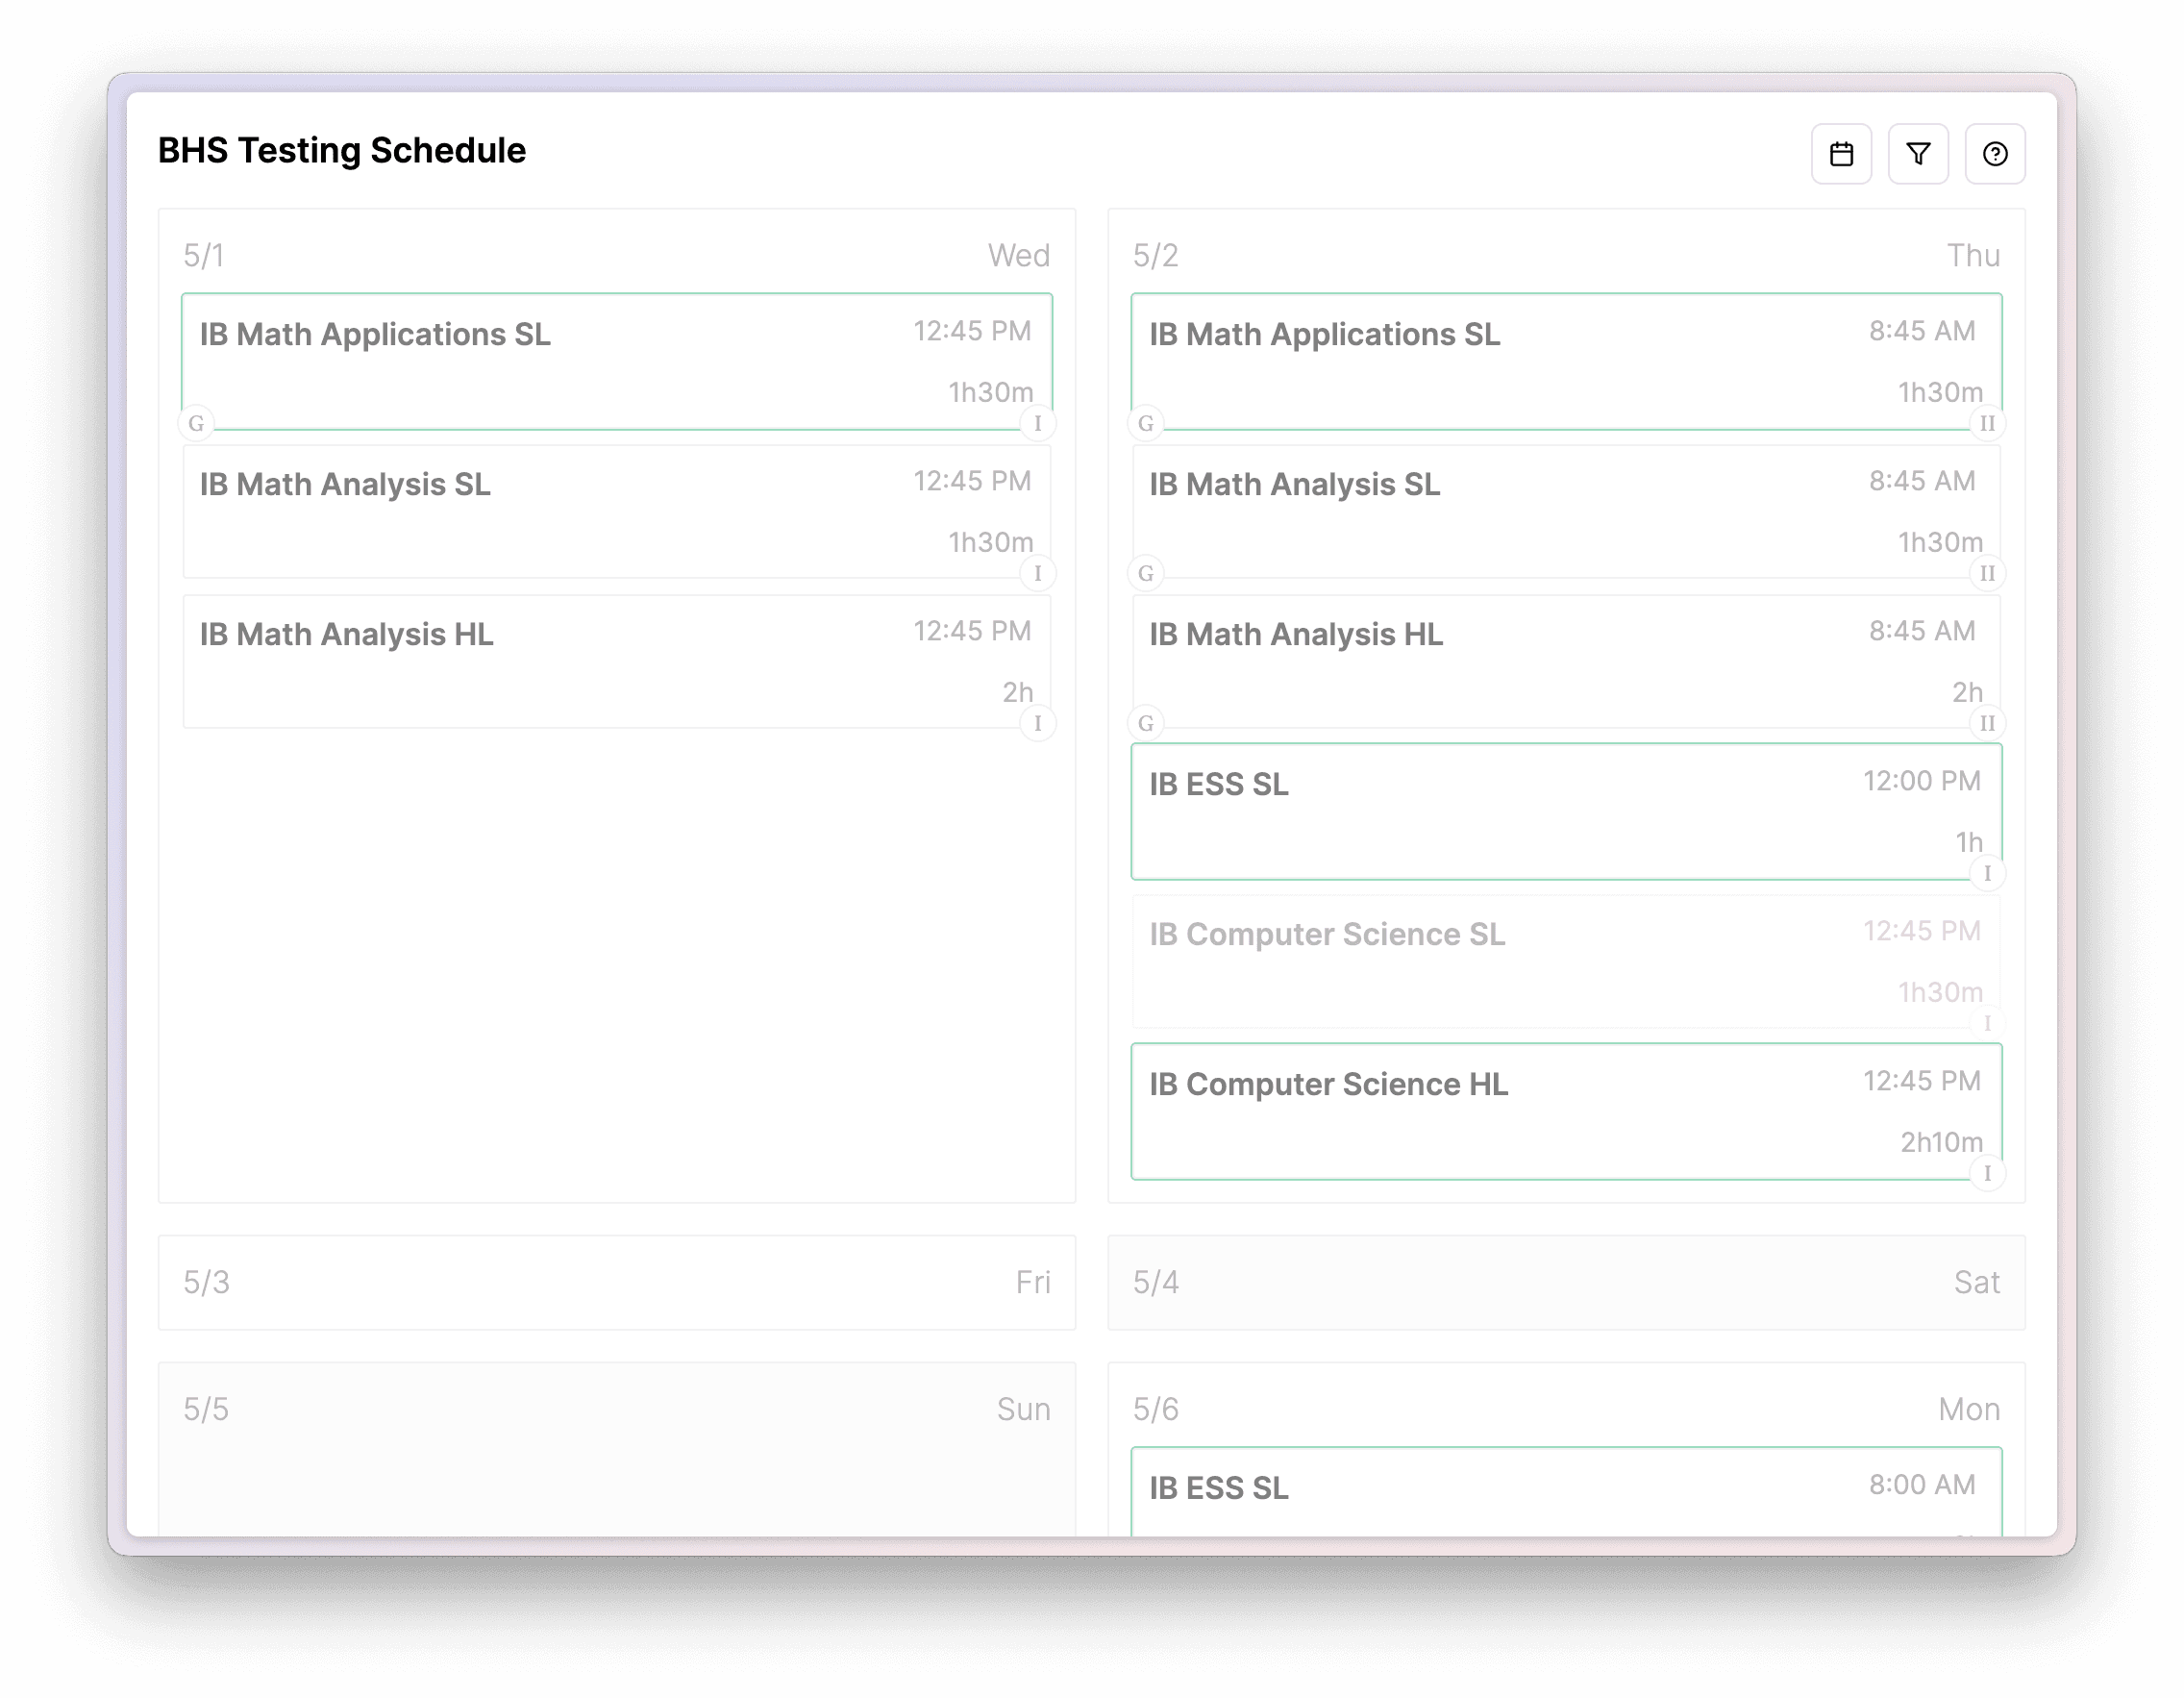Open the calendar date picker icon
This screenshot has width=2184, height=1698.
[1841, 154]
